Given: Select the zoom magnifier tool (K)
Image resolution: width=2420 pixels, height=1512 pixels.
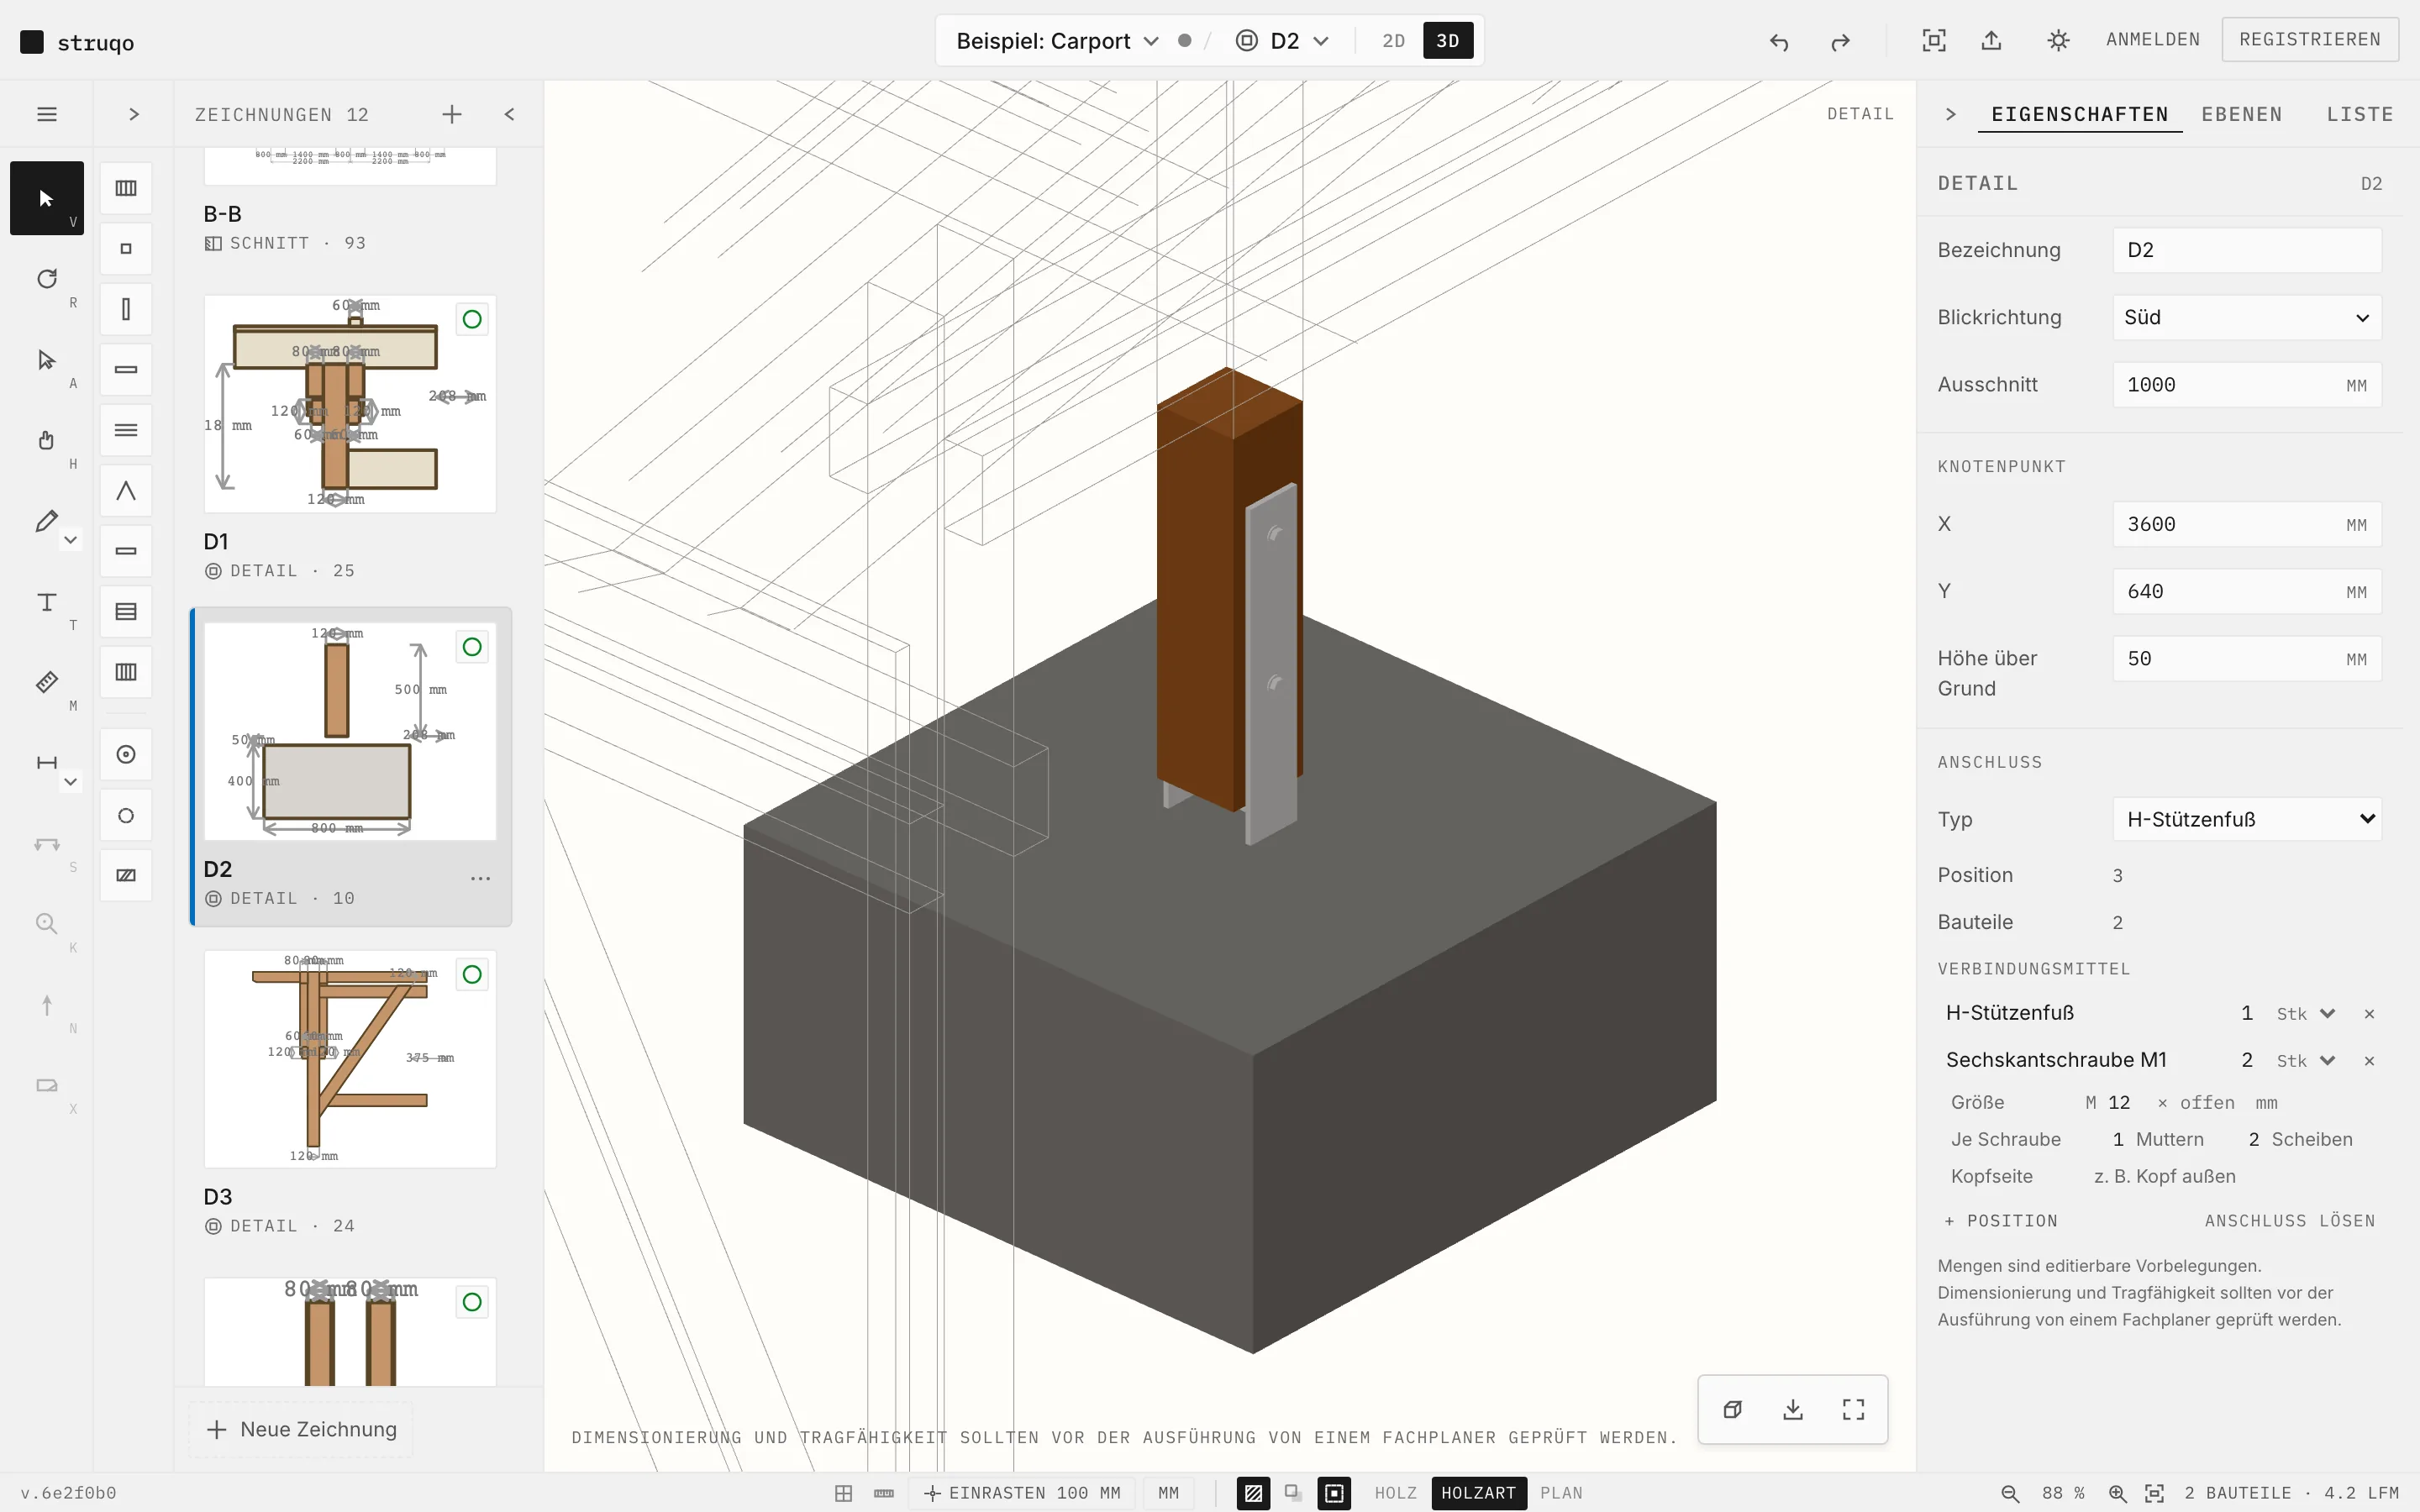Looking at the screenshot, I should [46, 924].
